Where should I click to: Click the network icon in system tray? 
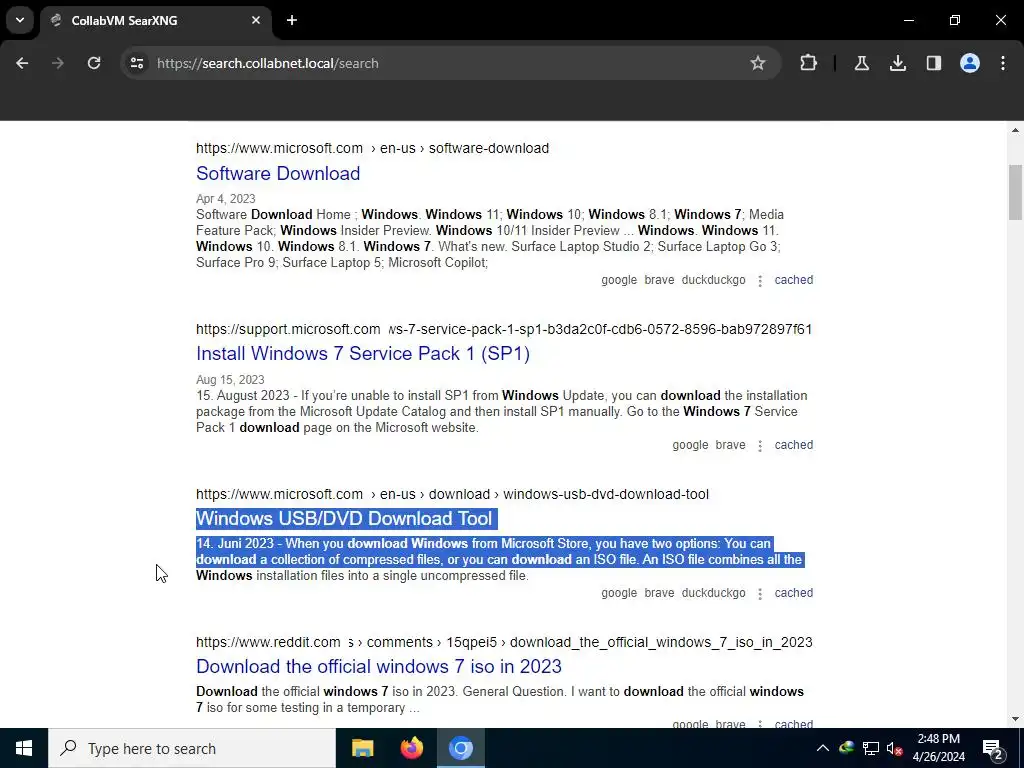coord(871,748)
